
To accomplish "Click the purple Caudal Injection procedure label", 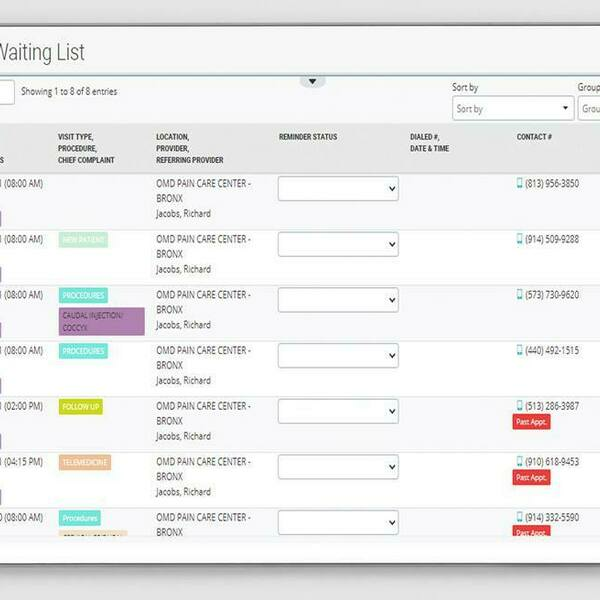I will tap(101, 321).
